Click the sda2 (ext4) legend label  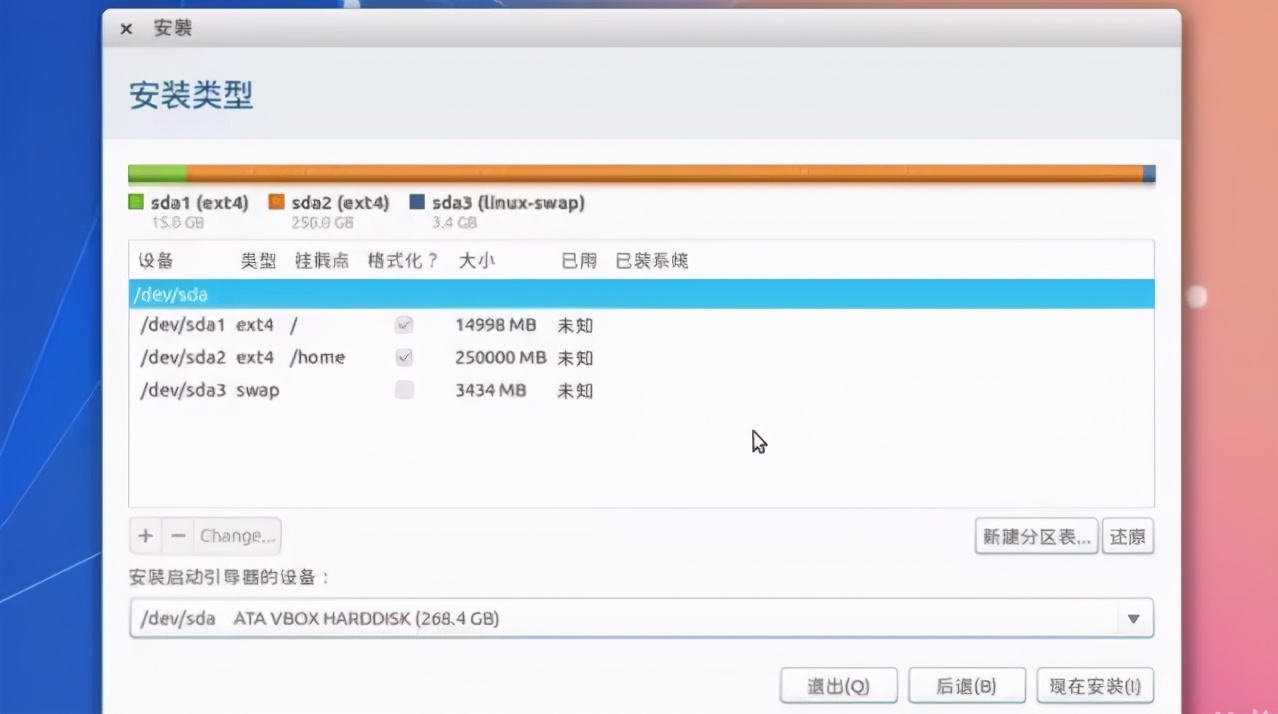[340, 203]
